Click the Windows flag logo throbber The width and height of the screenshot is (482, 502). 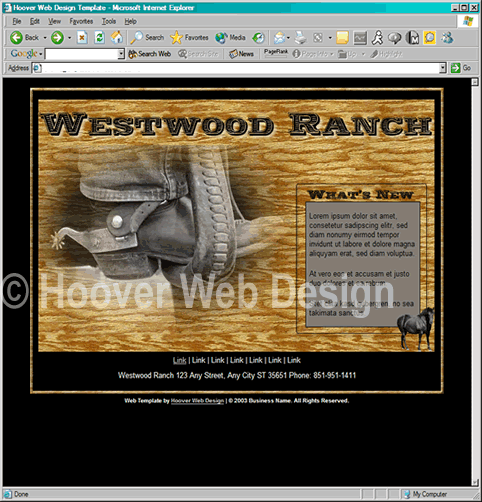(468, 21)
